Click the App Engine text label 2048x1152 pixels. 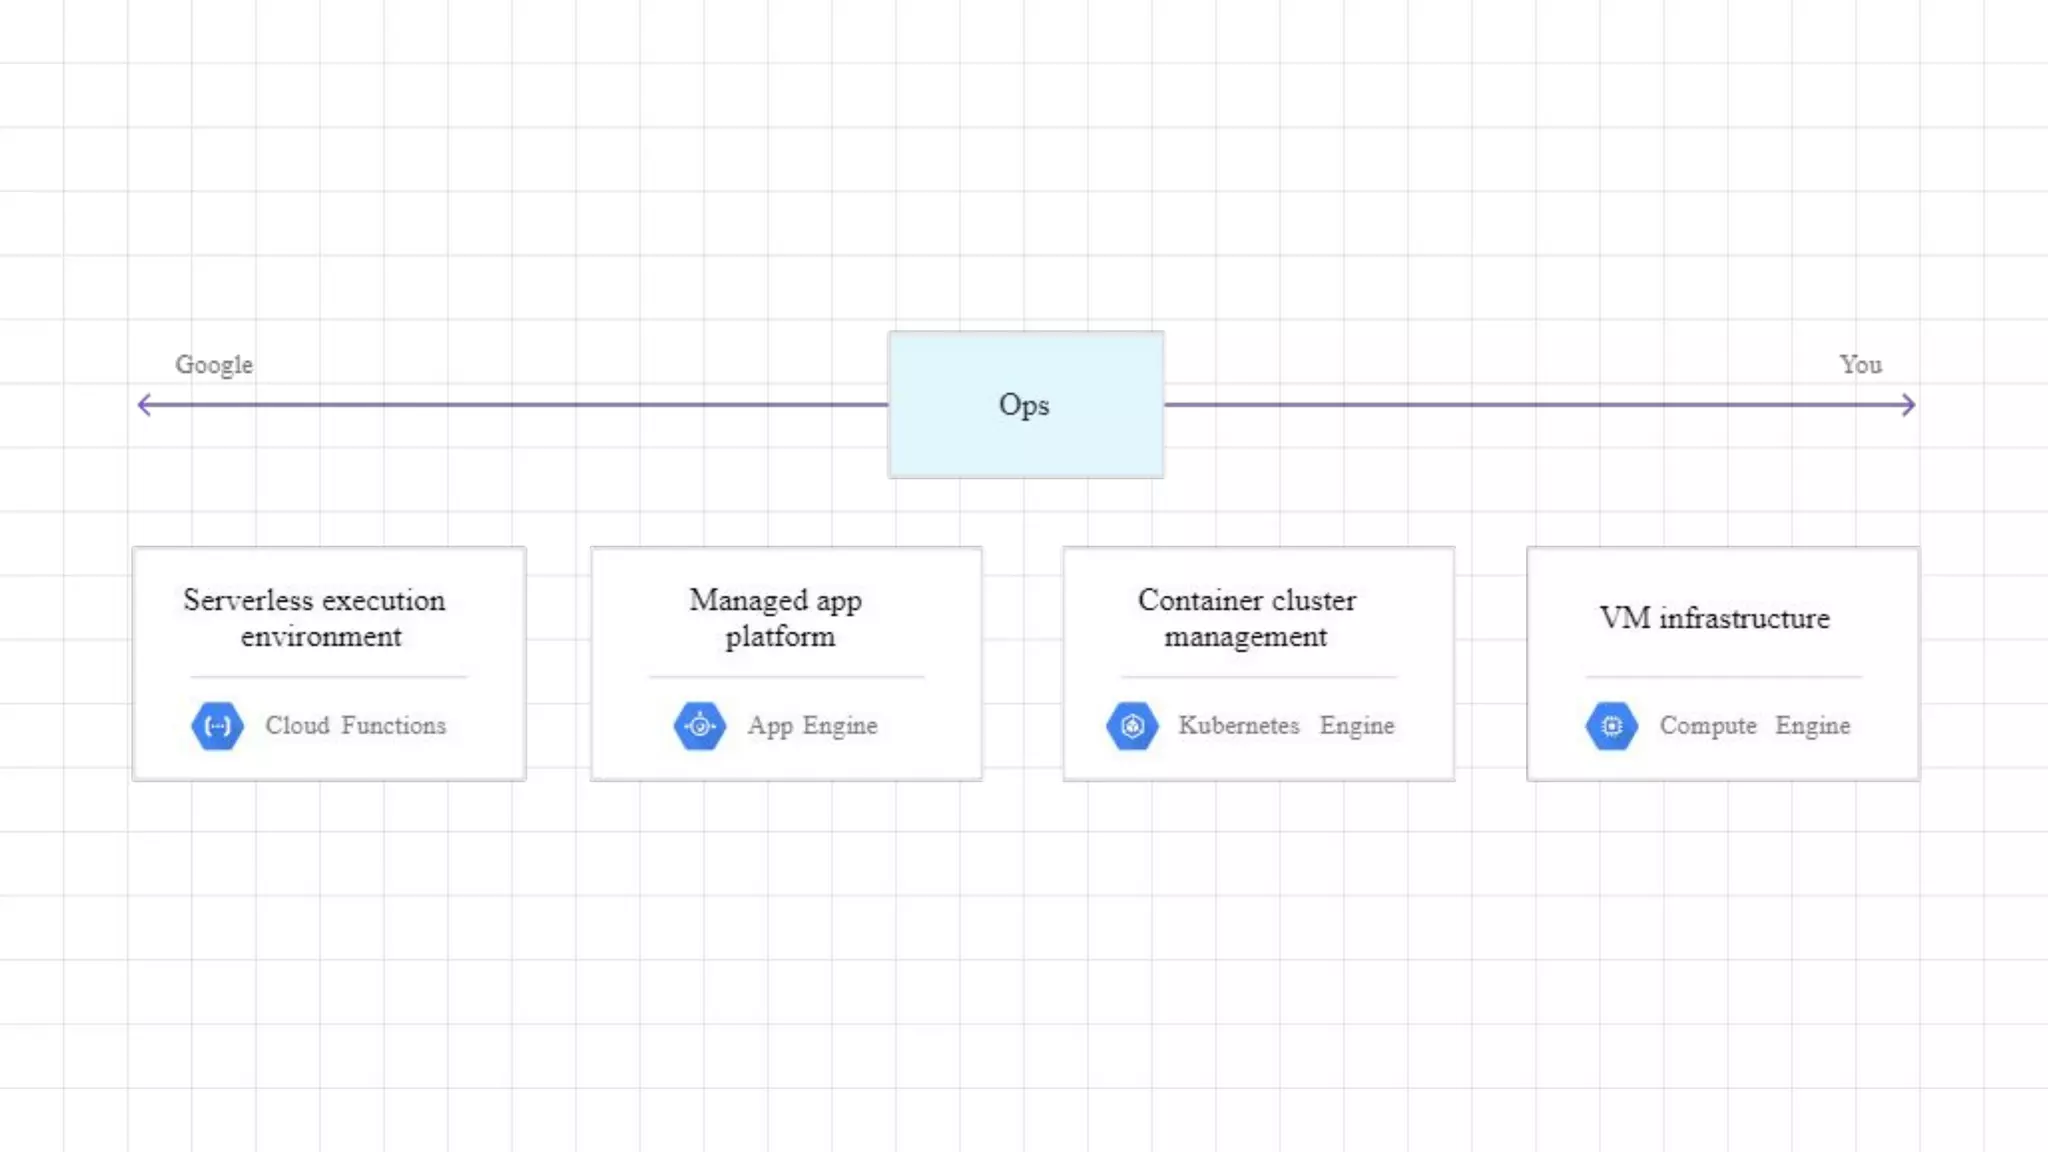pyautogui.click(x=812, y=726)
